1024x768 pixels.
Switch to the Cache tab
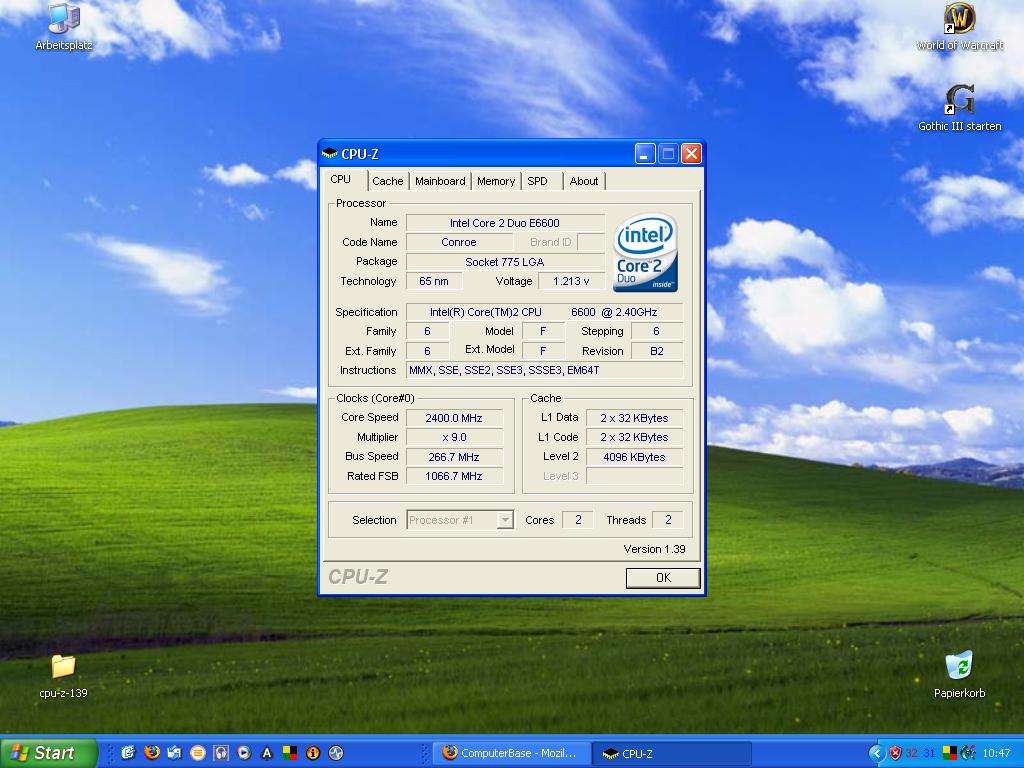pyautogui.click(x=388, y=181)
